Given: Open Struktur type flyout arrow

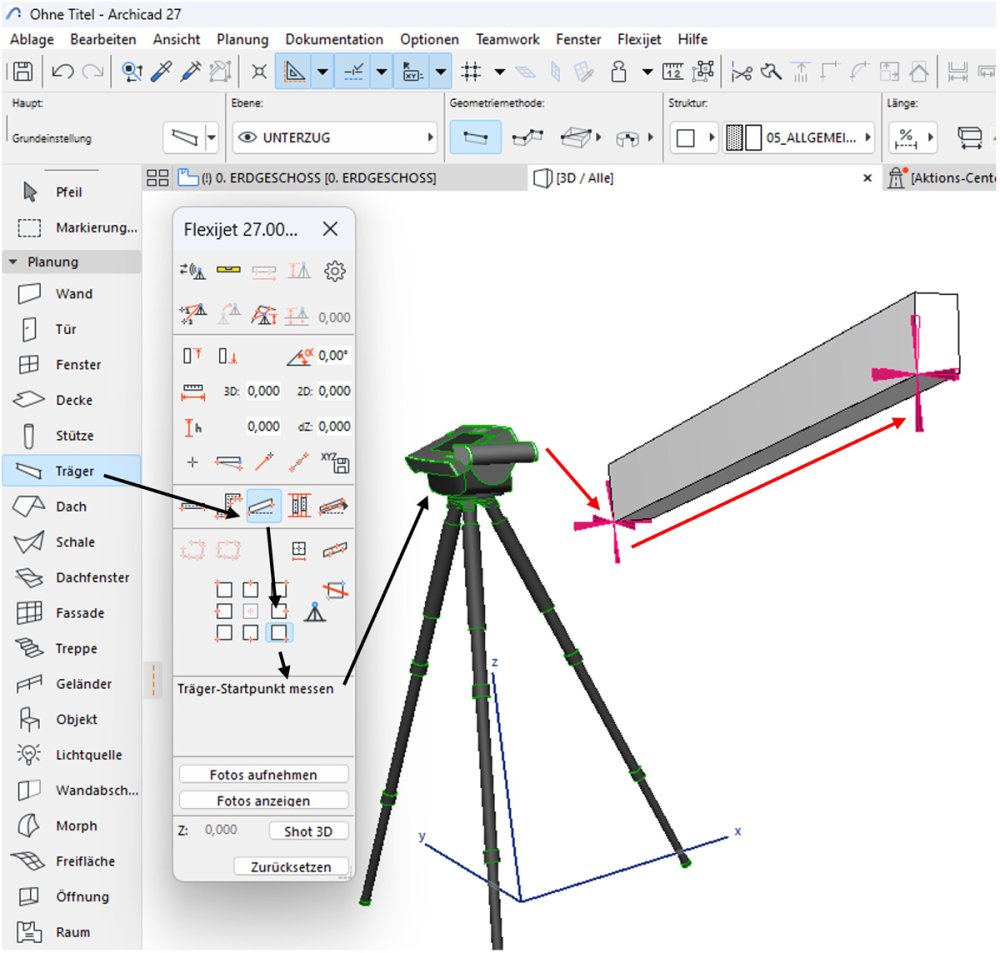Looking at the screenshot, I should pyautogui.click(x=712, y=138).
